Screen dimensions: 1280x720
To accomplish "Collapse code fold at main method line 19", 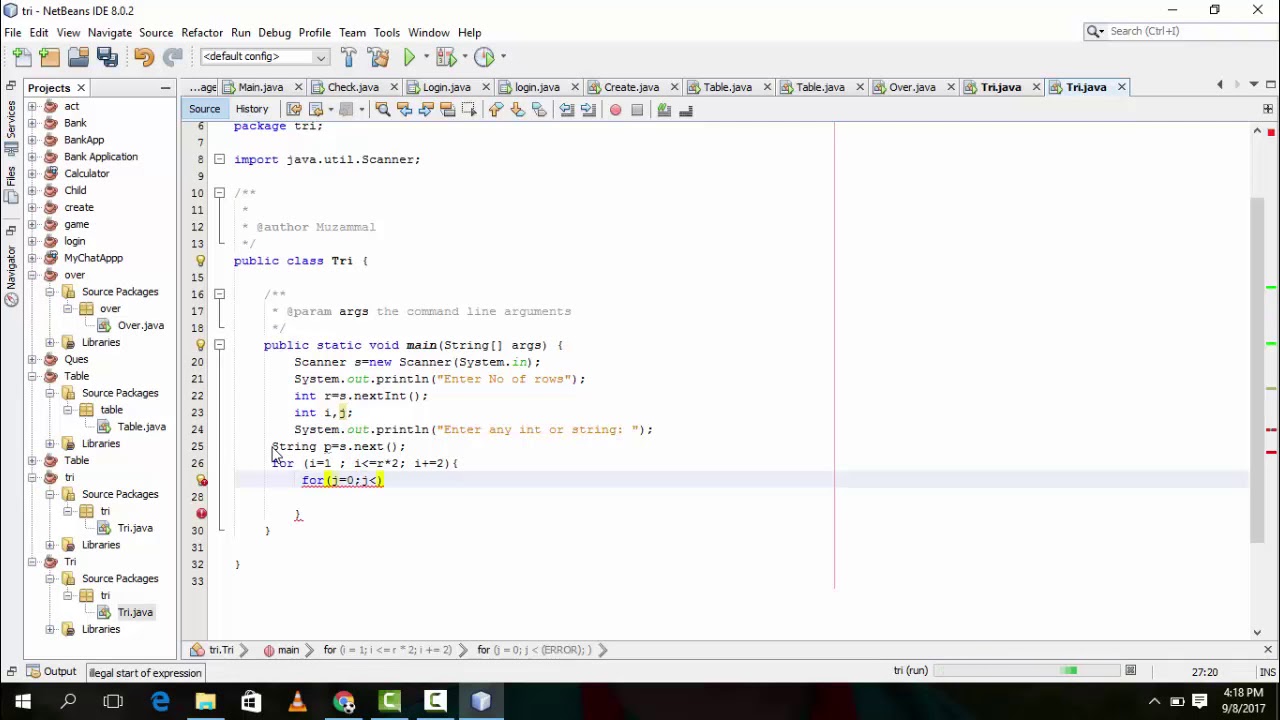I will pos(219,345).
